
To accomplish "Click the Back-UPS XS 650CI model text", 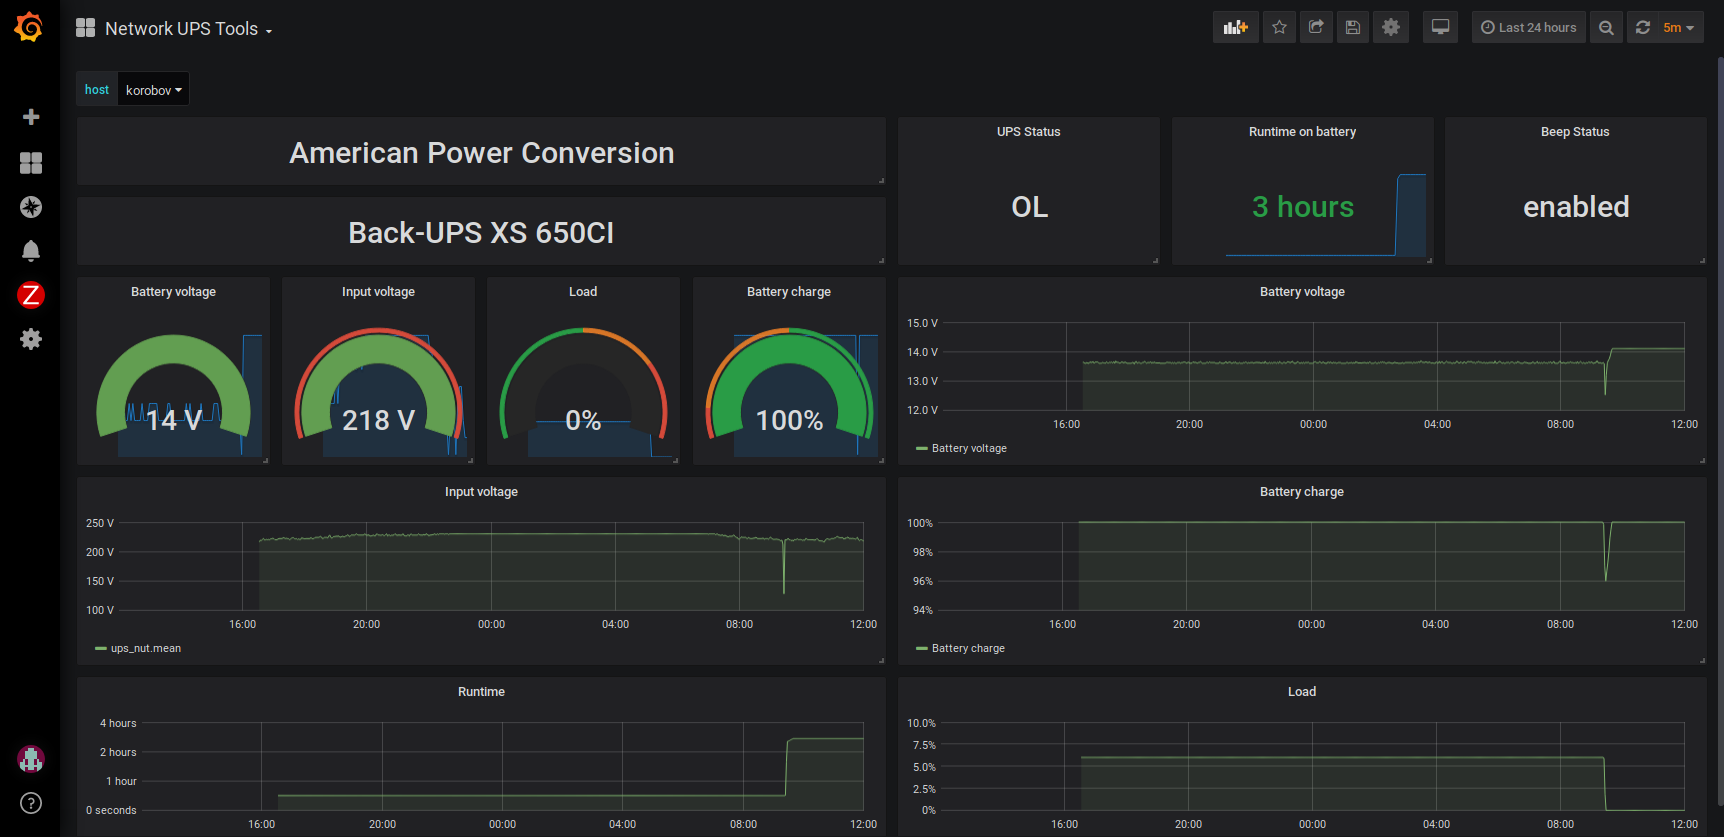I will pyautogui.click(x=481, y=233).
